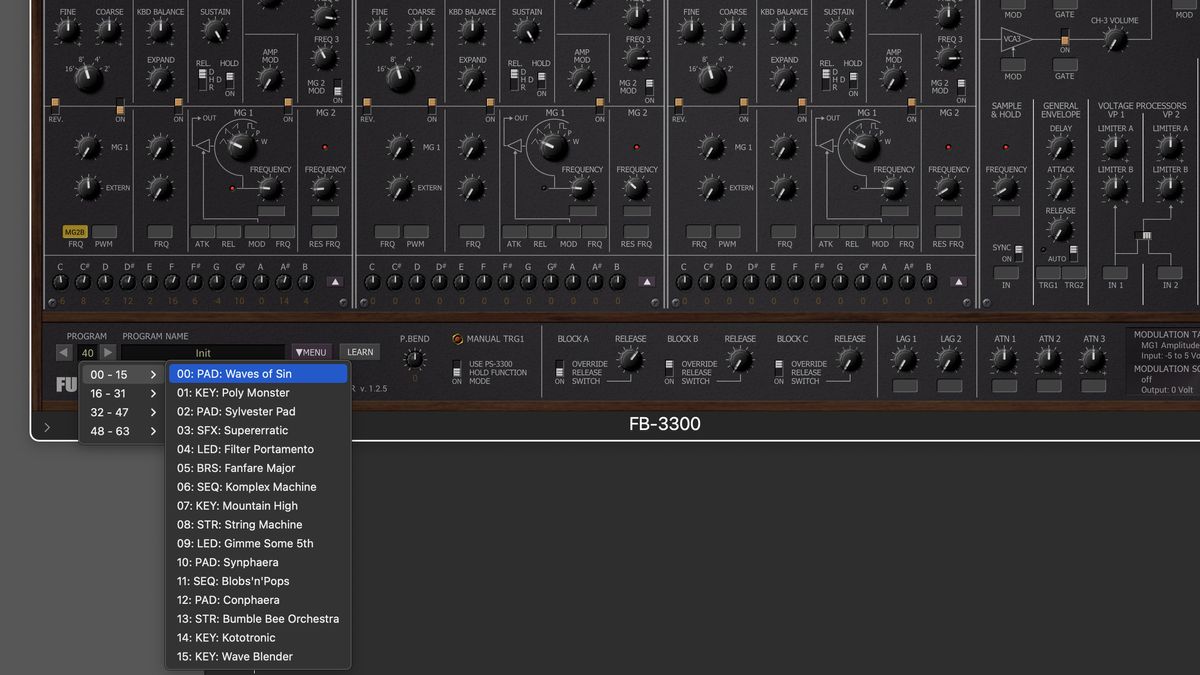Click the ATN 3 knob
The image size is (1200, 675).
pos(1094,361)
